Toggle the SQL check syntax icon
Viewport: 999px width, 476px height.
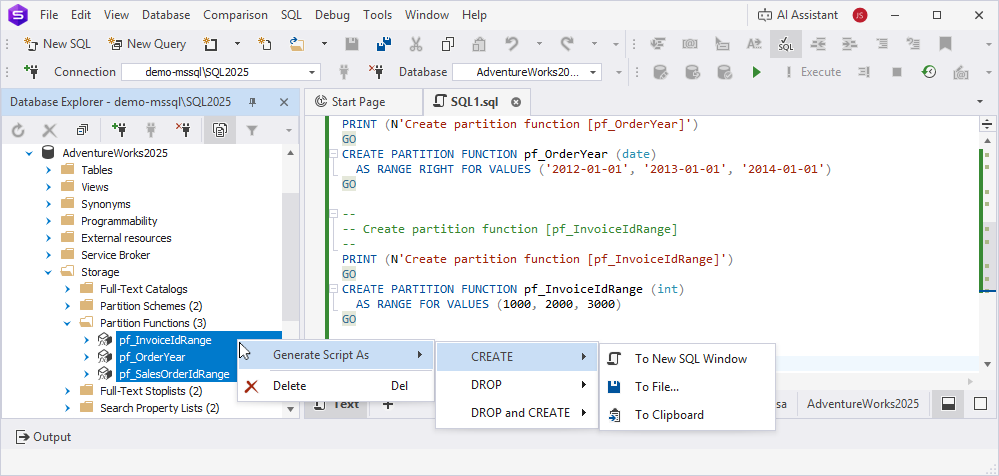pyautogui.click(x=786, y=44)
